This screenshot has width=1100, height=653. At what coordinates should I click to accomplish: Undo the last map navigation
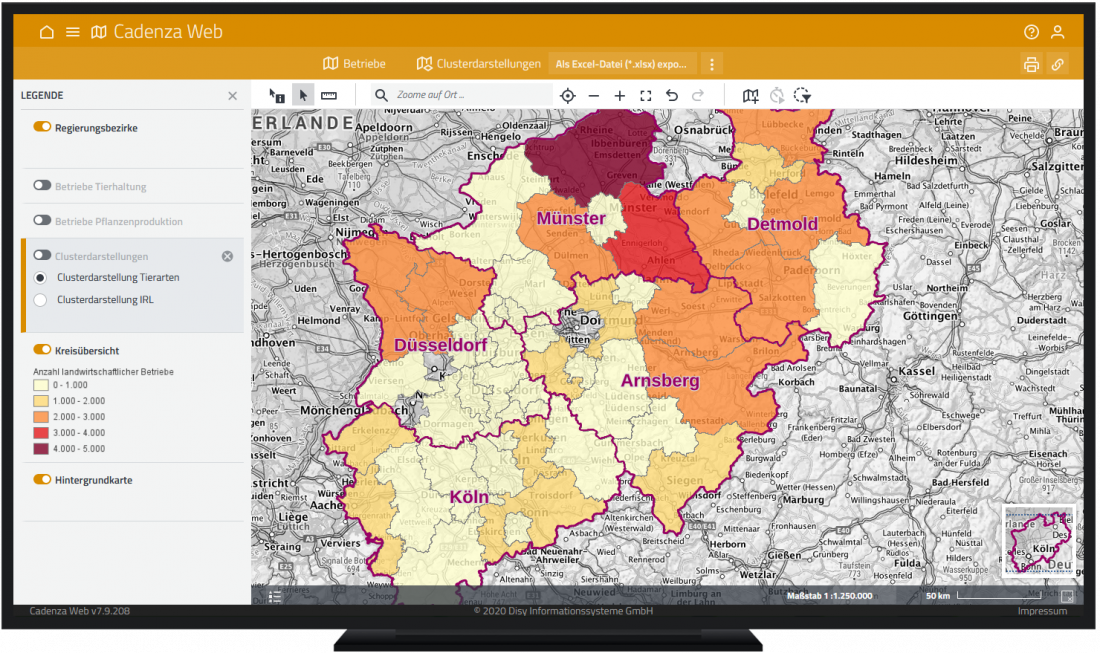point(672,95)
